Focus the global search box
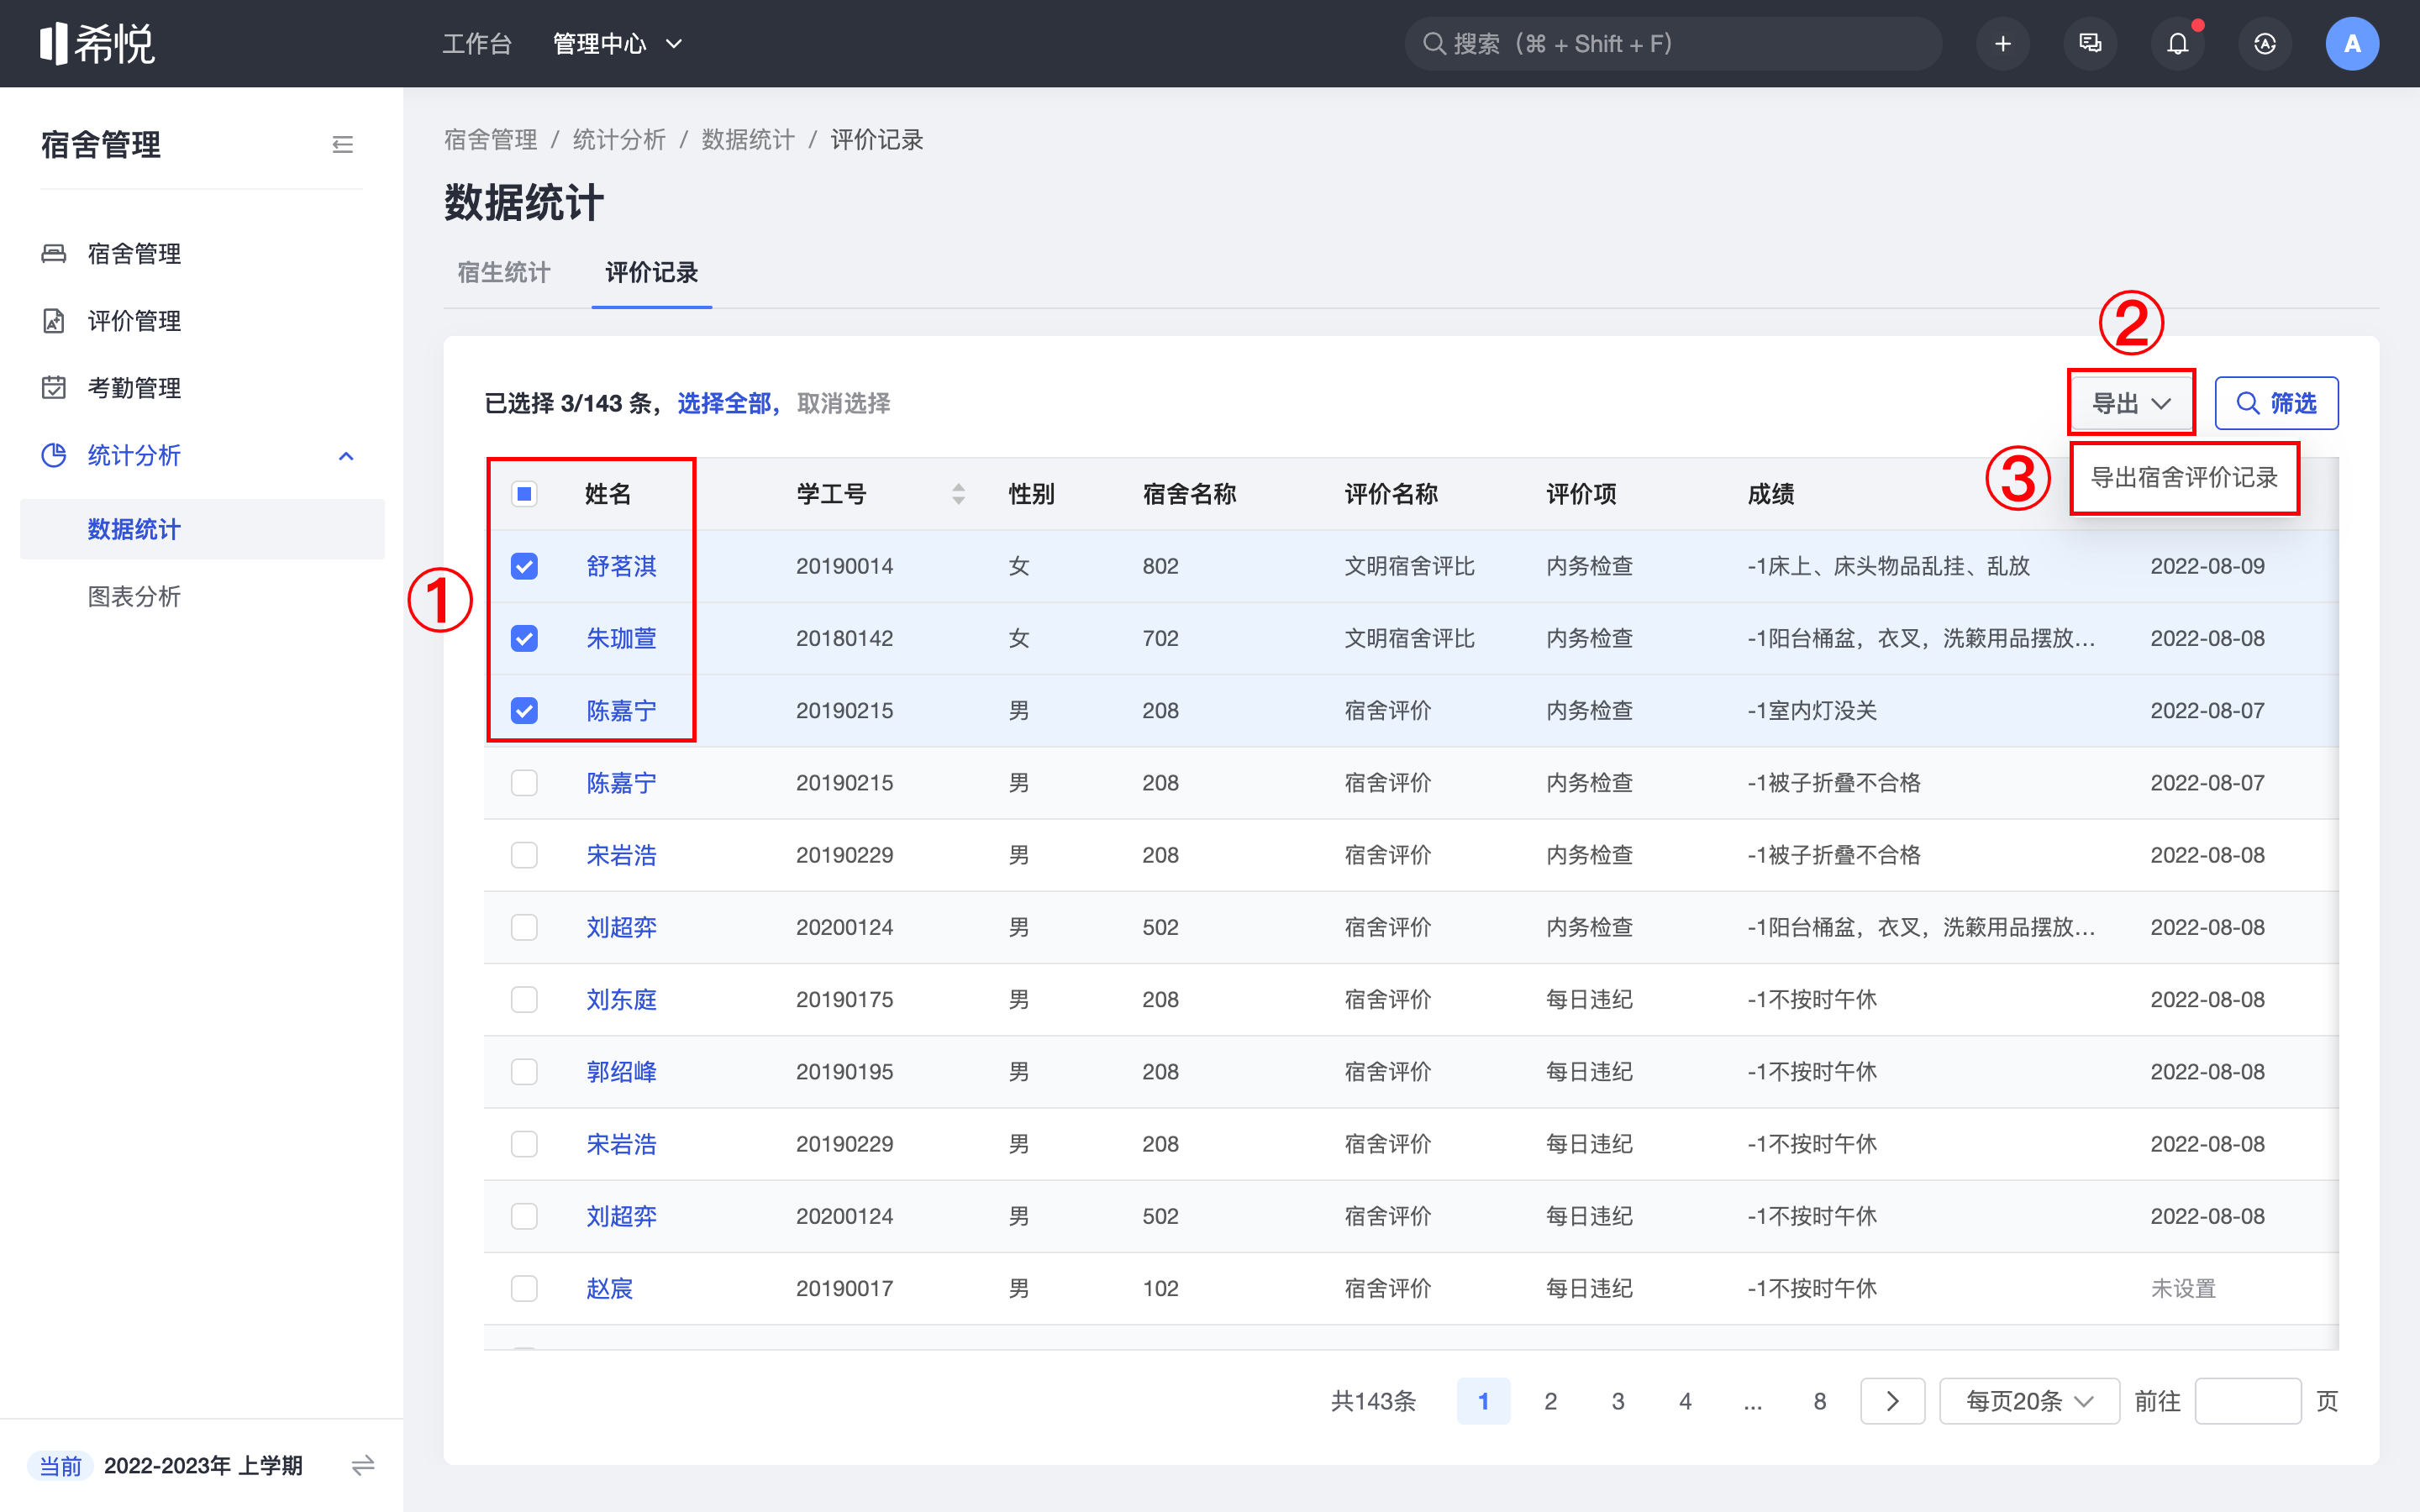Image resolution: width=2420 pixels, height=1512 pixels. pos(1673,44)
